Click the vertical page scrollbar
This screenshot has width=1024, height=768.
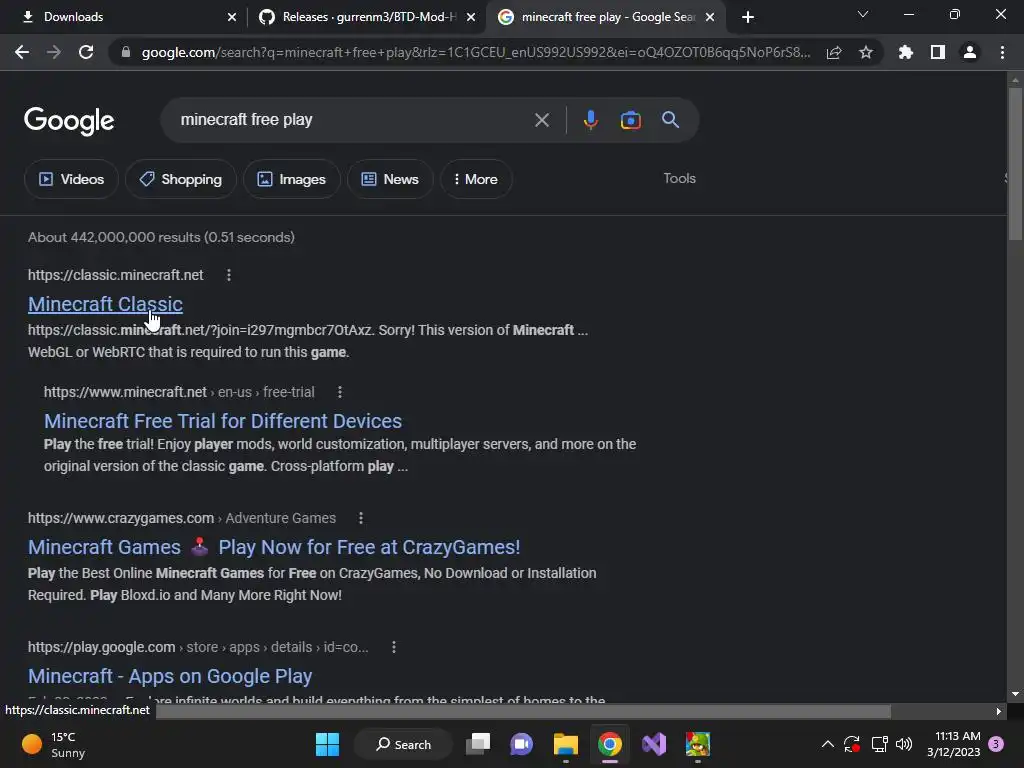coord(1015,164)
